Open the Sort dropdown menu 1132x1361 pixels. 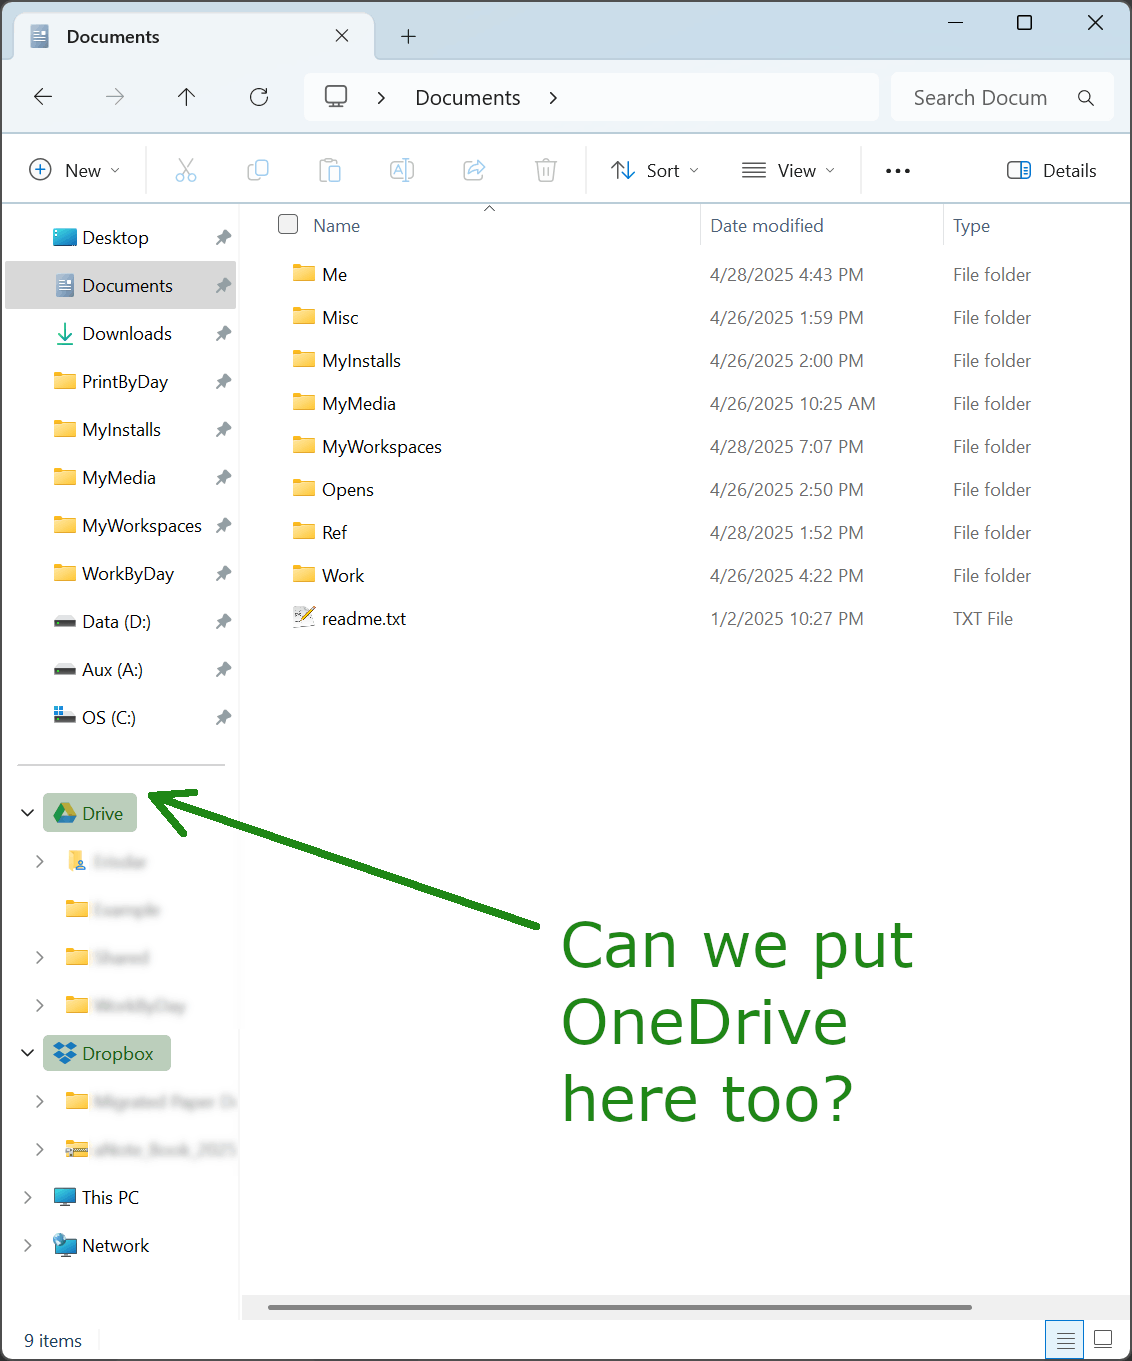click(x=655, y=171)
